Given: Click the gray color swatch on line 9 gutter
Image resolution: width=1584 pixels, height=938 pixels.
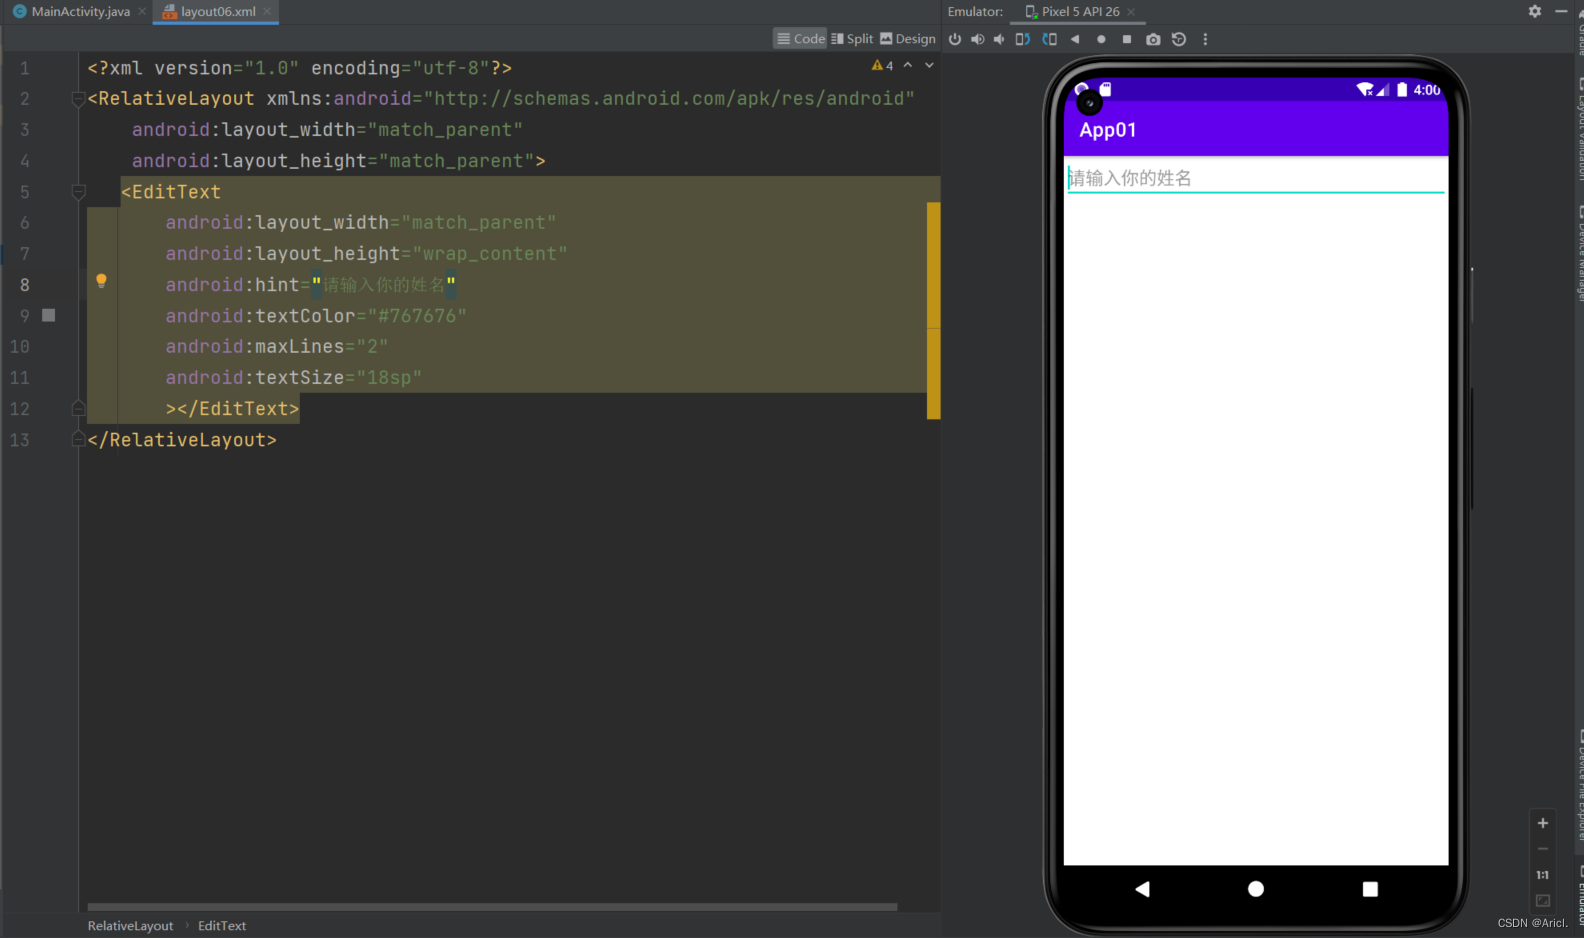Looking at the screenshot, I should [x=48, y=315].
